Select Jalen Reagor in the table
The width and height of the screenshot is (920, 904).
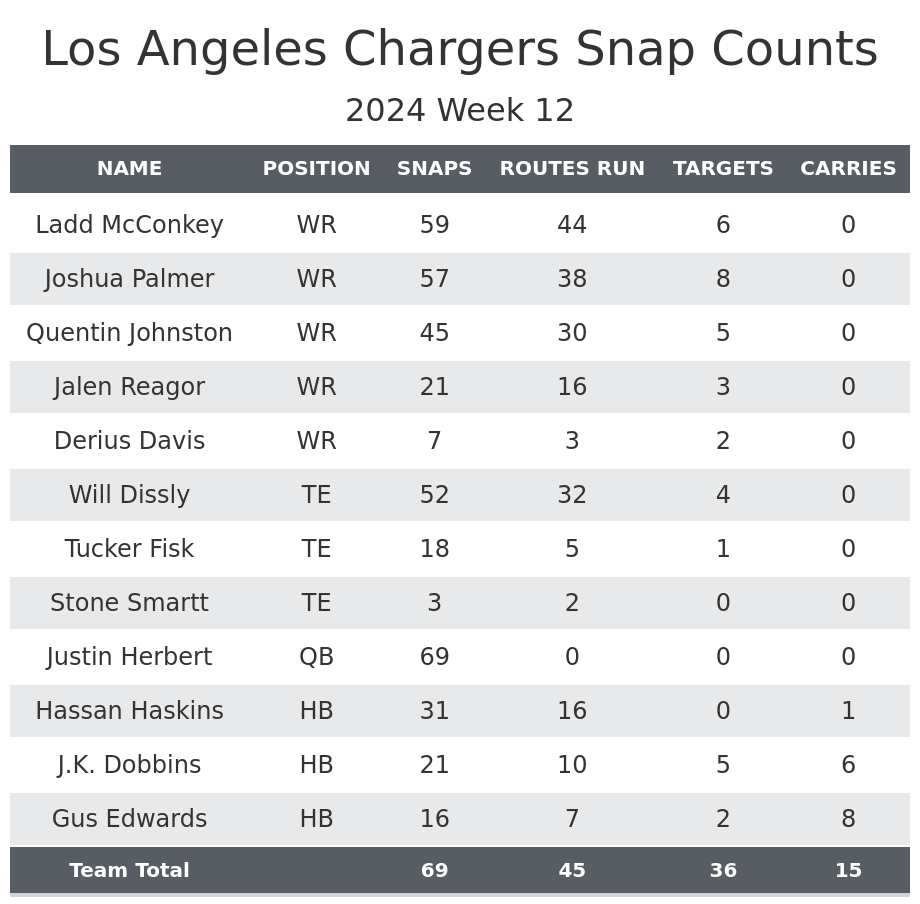pos(129,387)
